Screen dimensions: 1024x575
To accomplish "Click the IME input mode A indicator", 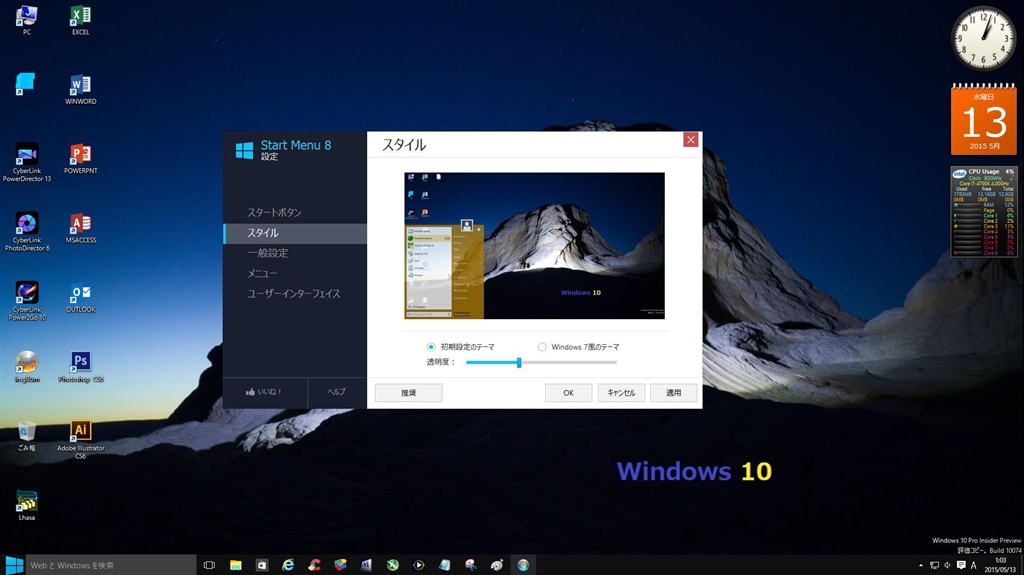I will pyautogui.click(x=973, y=565).
